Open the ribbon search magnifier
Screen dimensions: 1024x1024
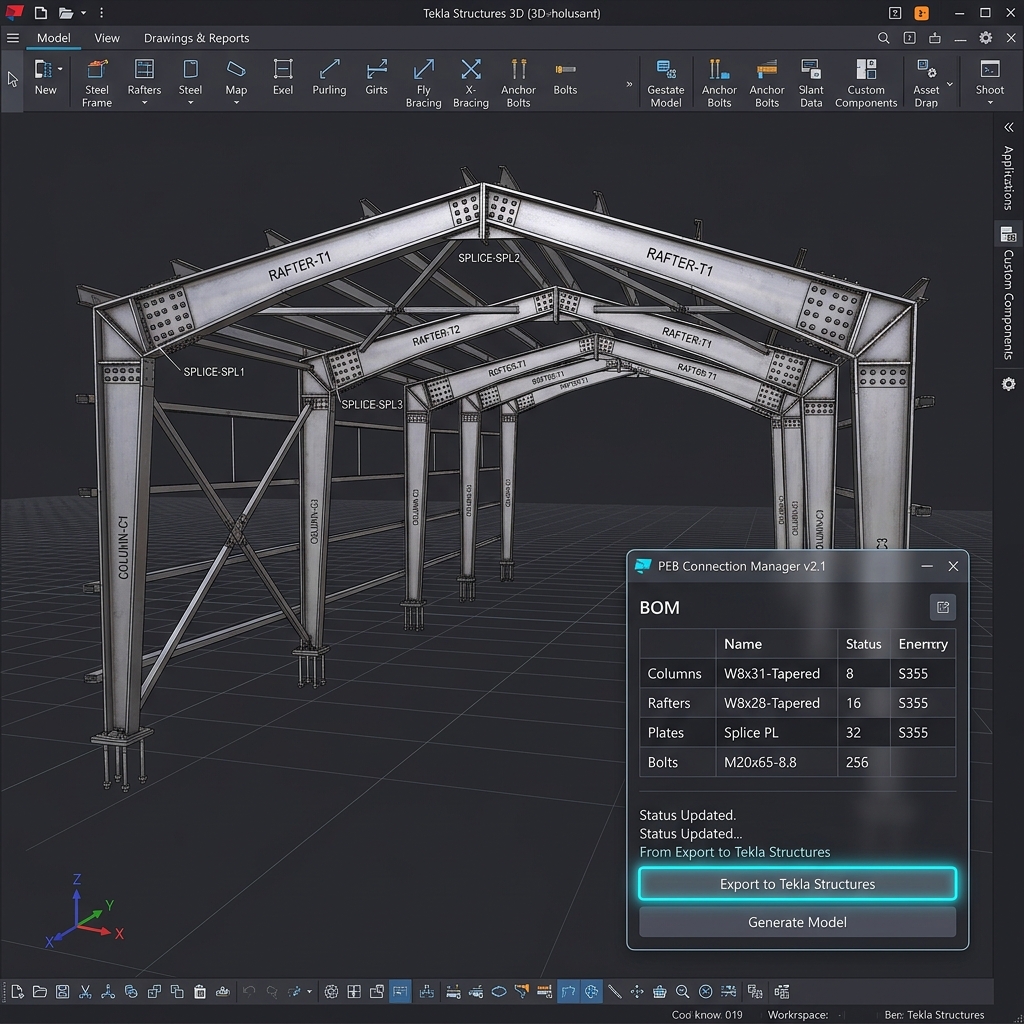pos(883,38)
